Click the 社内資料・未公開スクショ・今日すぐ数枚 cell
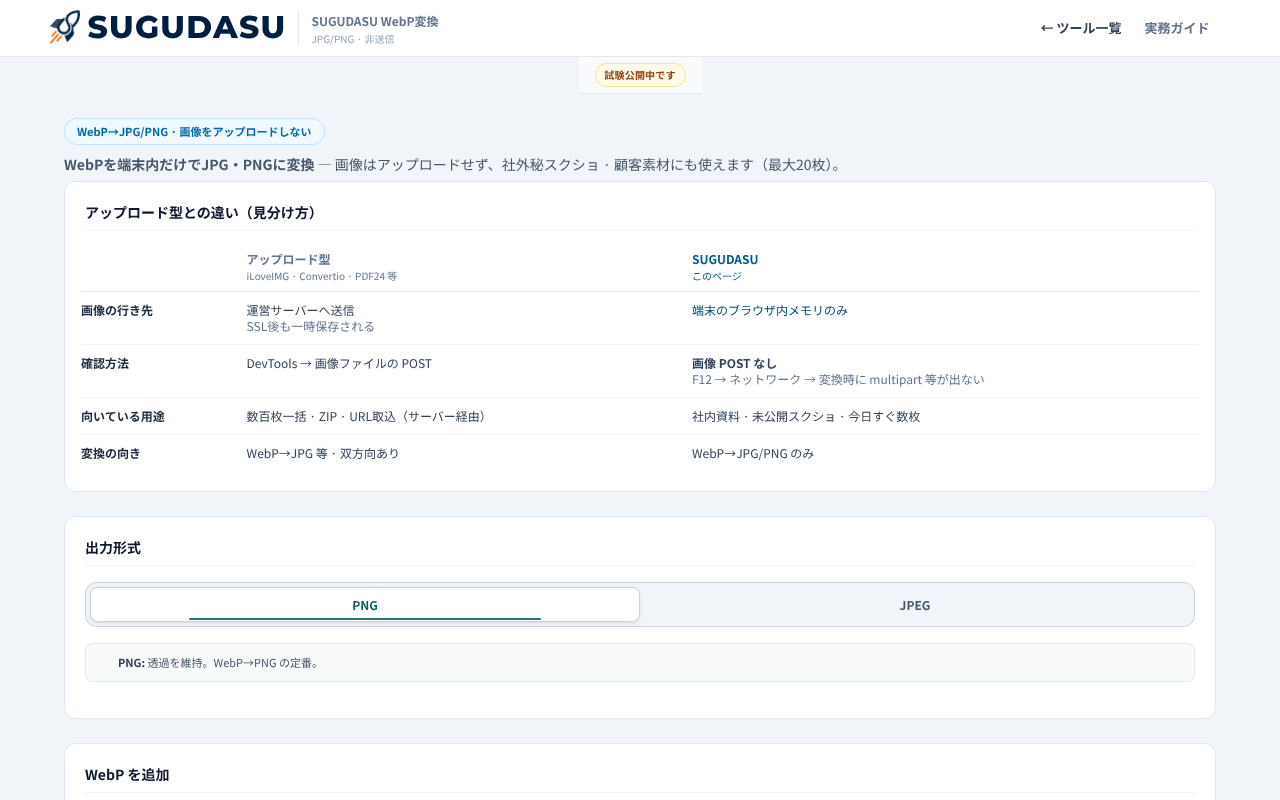The height and width of the screenshot is (800, 1280). pyautogui.click(x=806, y=416)
